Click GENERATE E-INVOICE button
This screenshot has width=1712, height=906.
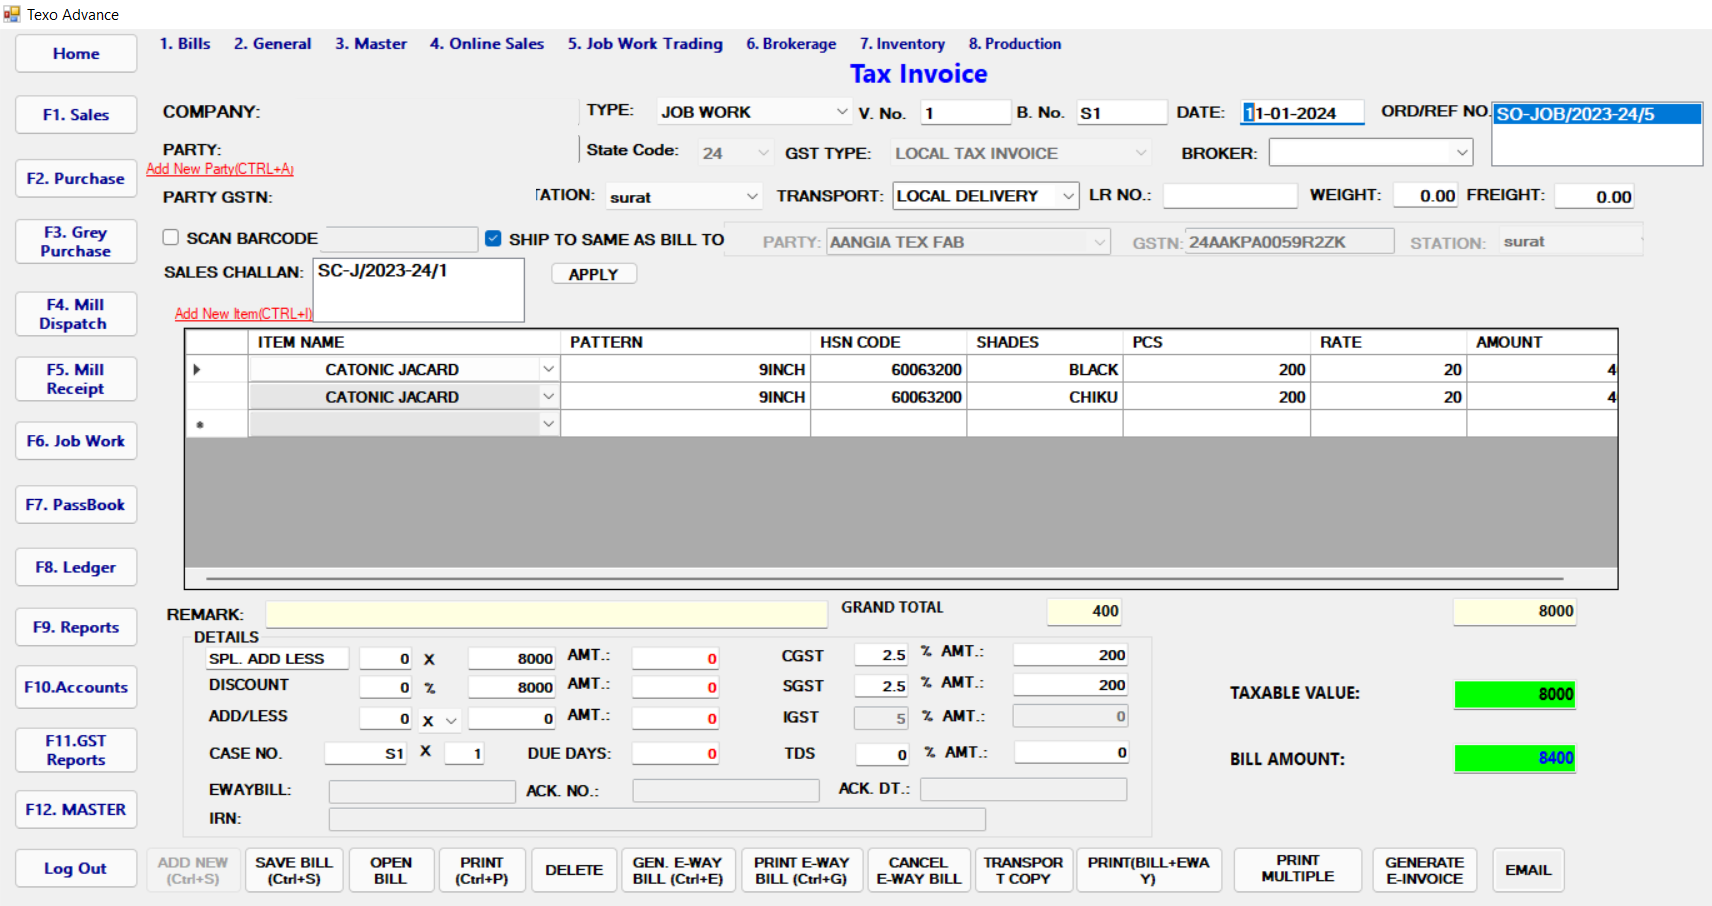tap(1425, 870)
